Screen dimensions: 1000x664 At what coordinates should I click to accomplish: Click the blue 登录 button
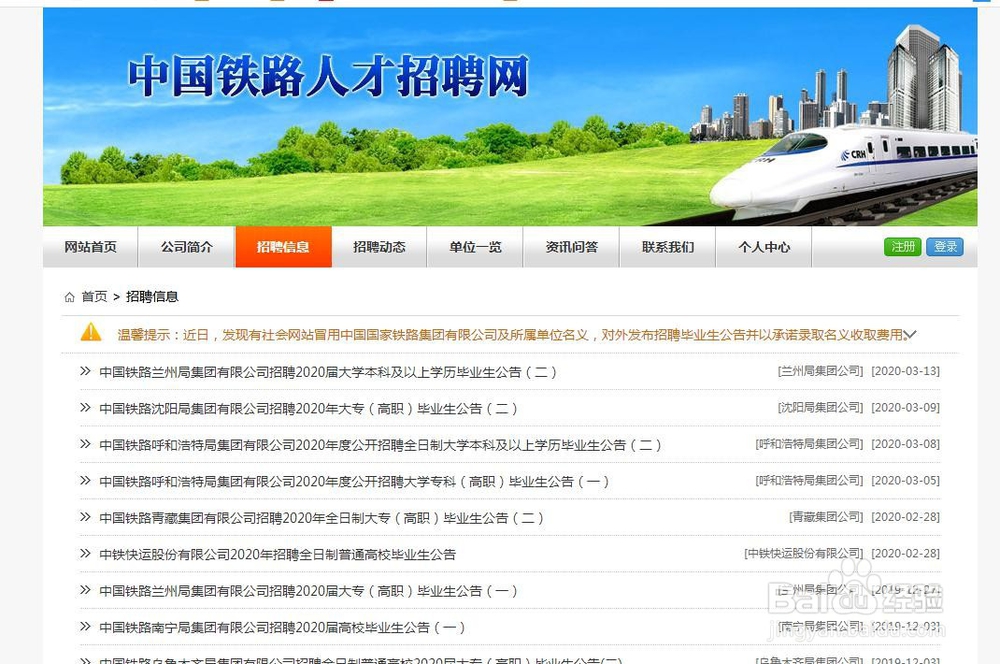pos(945,247)
